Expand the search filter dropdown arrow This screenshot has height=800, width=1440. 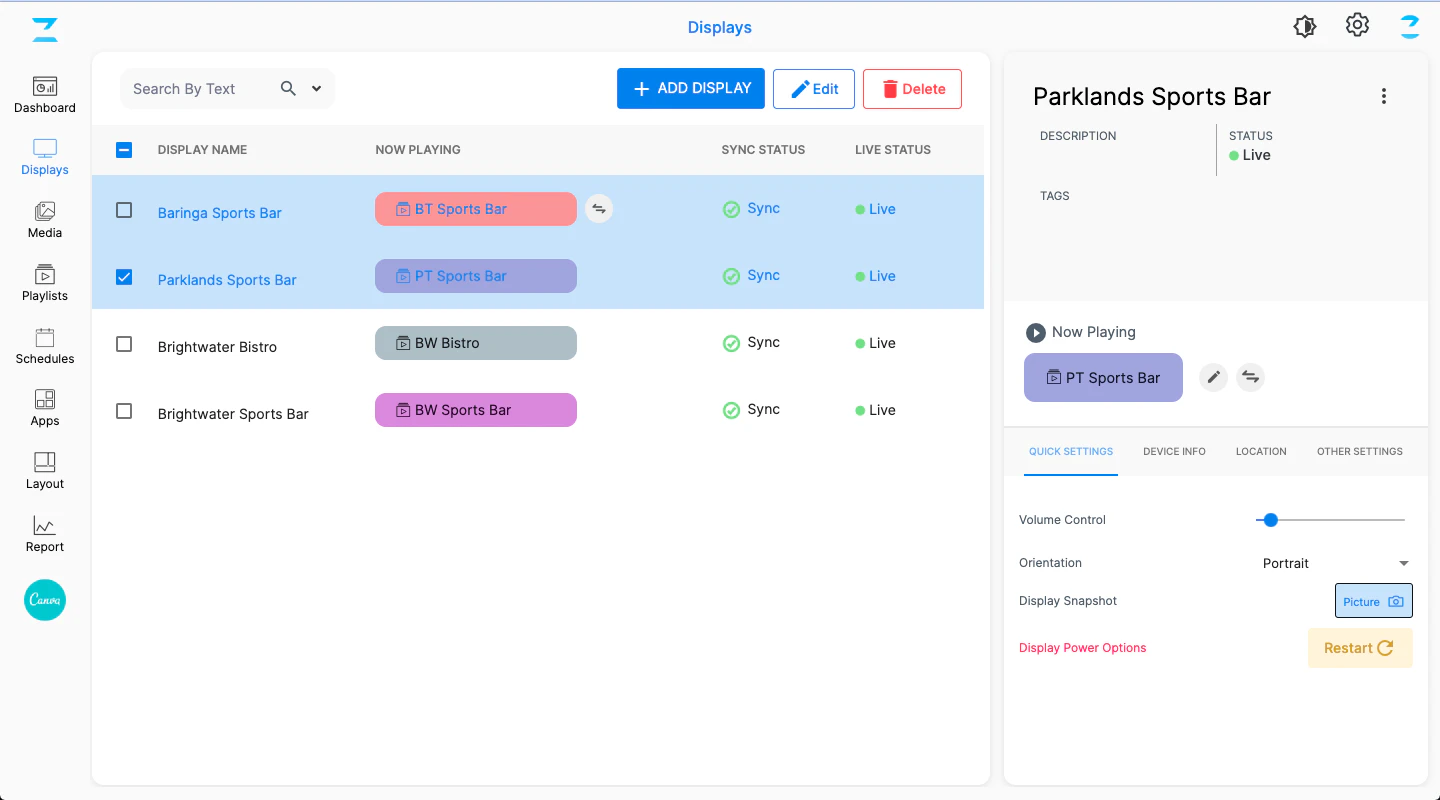coord(316,89)
